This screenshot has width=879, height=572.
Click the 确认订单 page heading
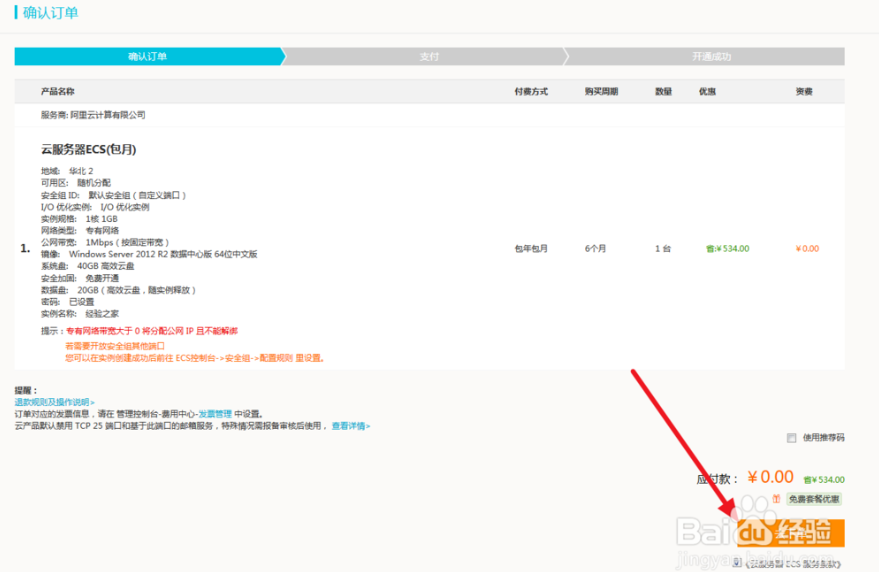point(50,12)
